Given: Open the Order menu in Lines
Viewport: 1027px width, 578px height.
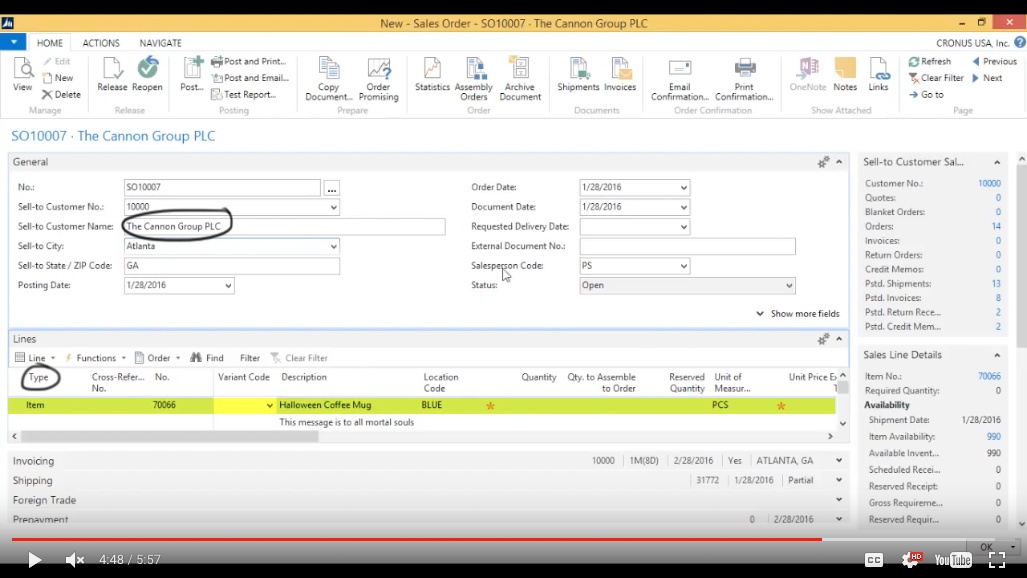Looking at the screenshot, I should click(x=158, y=358).
